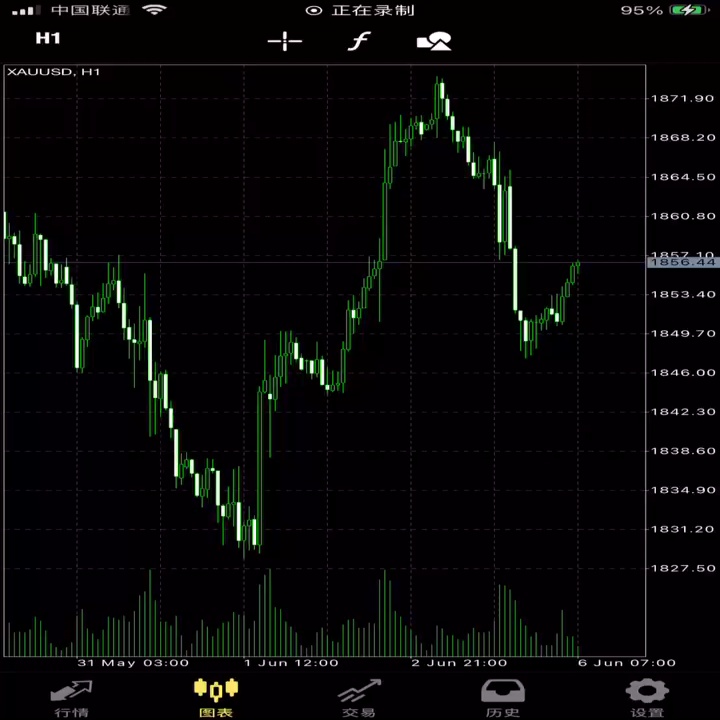This screenshot has height=720, width=720.
Task: Tap the 1827.50 price axis label
Action: point(683,568)
